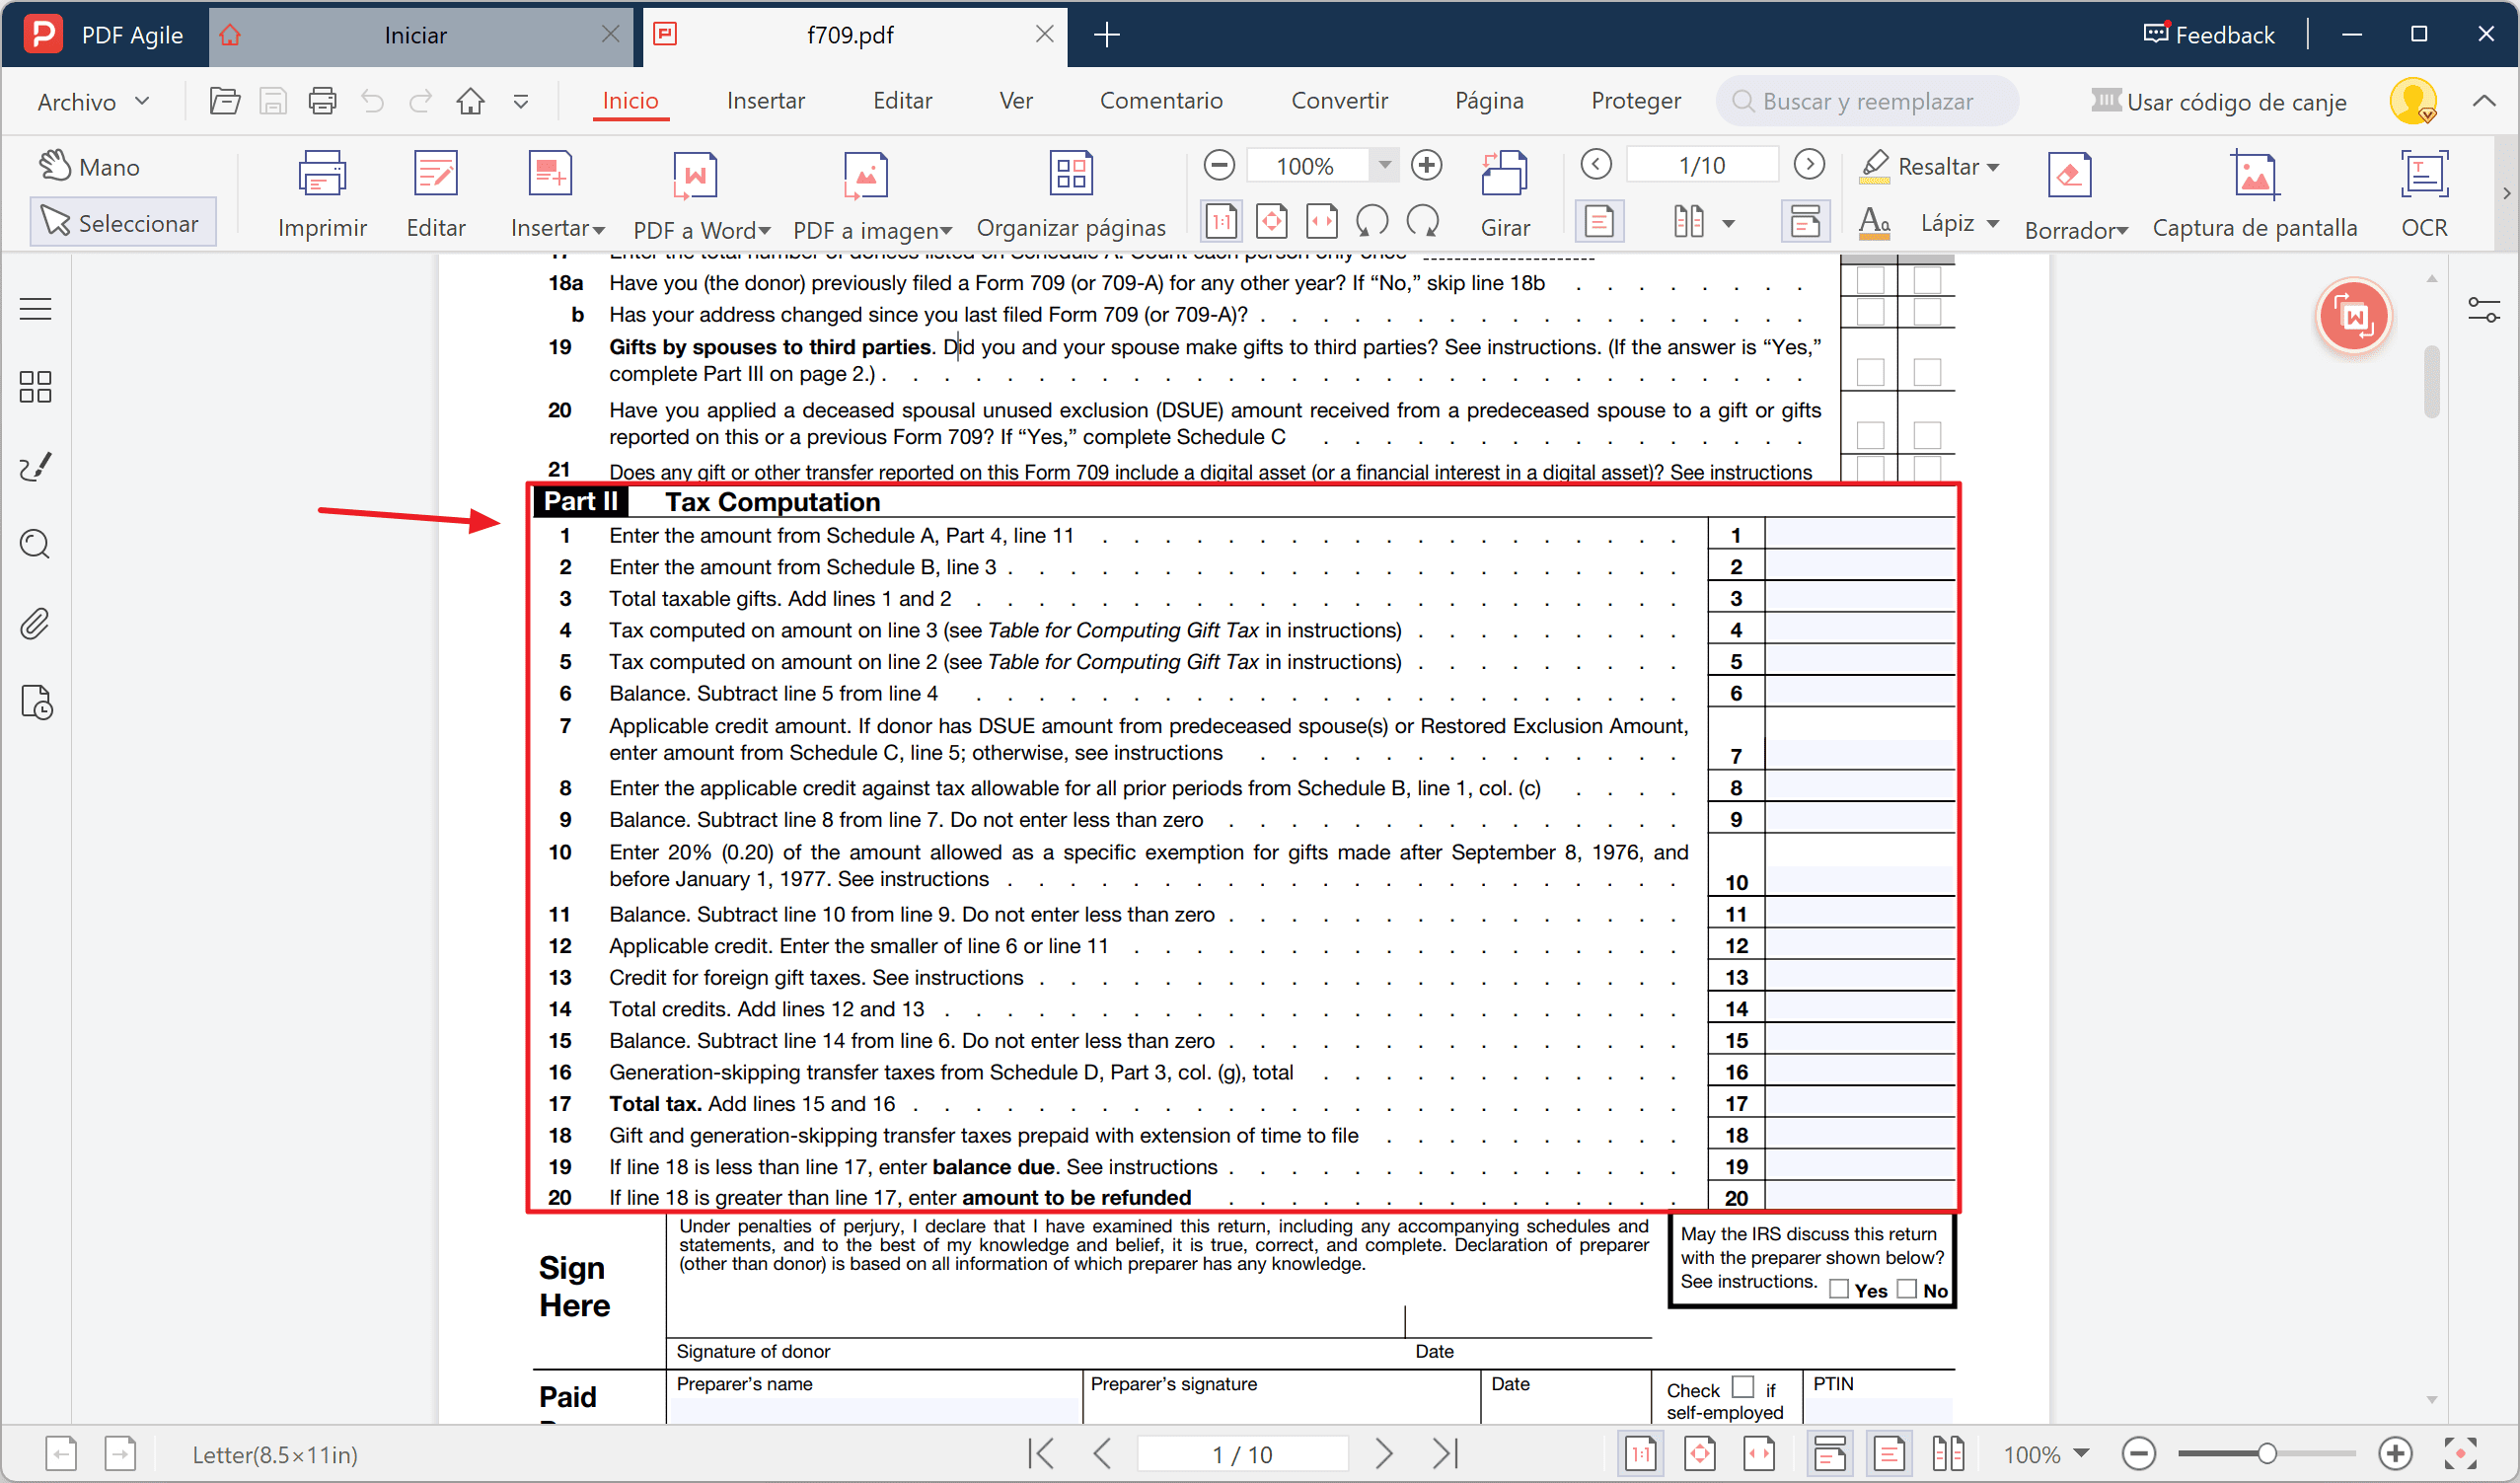Check the No box for IRS discussion

tap(1907, 1289)
